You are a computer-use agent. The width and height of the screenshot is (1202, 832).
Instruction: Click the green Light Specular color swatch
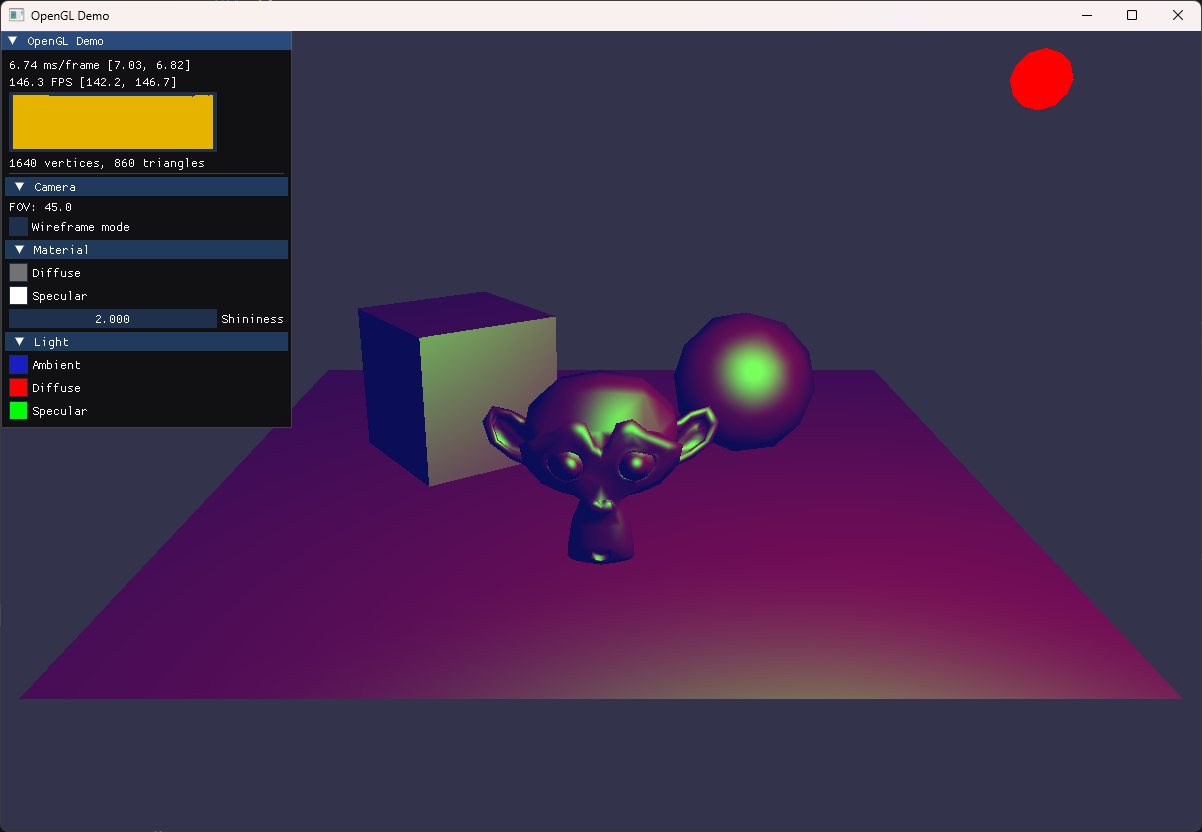[x=18, y=411]
